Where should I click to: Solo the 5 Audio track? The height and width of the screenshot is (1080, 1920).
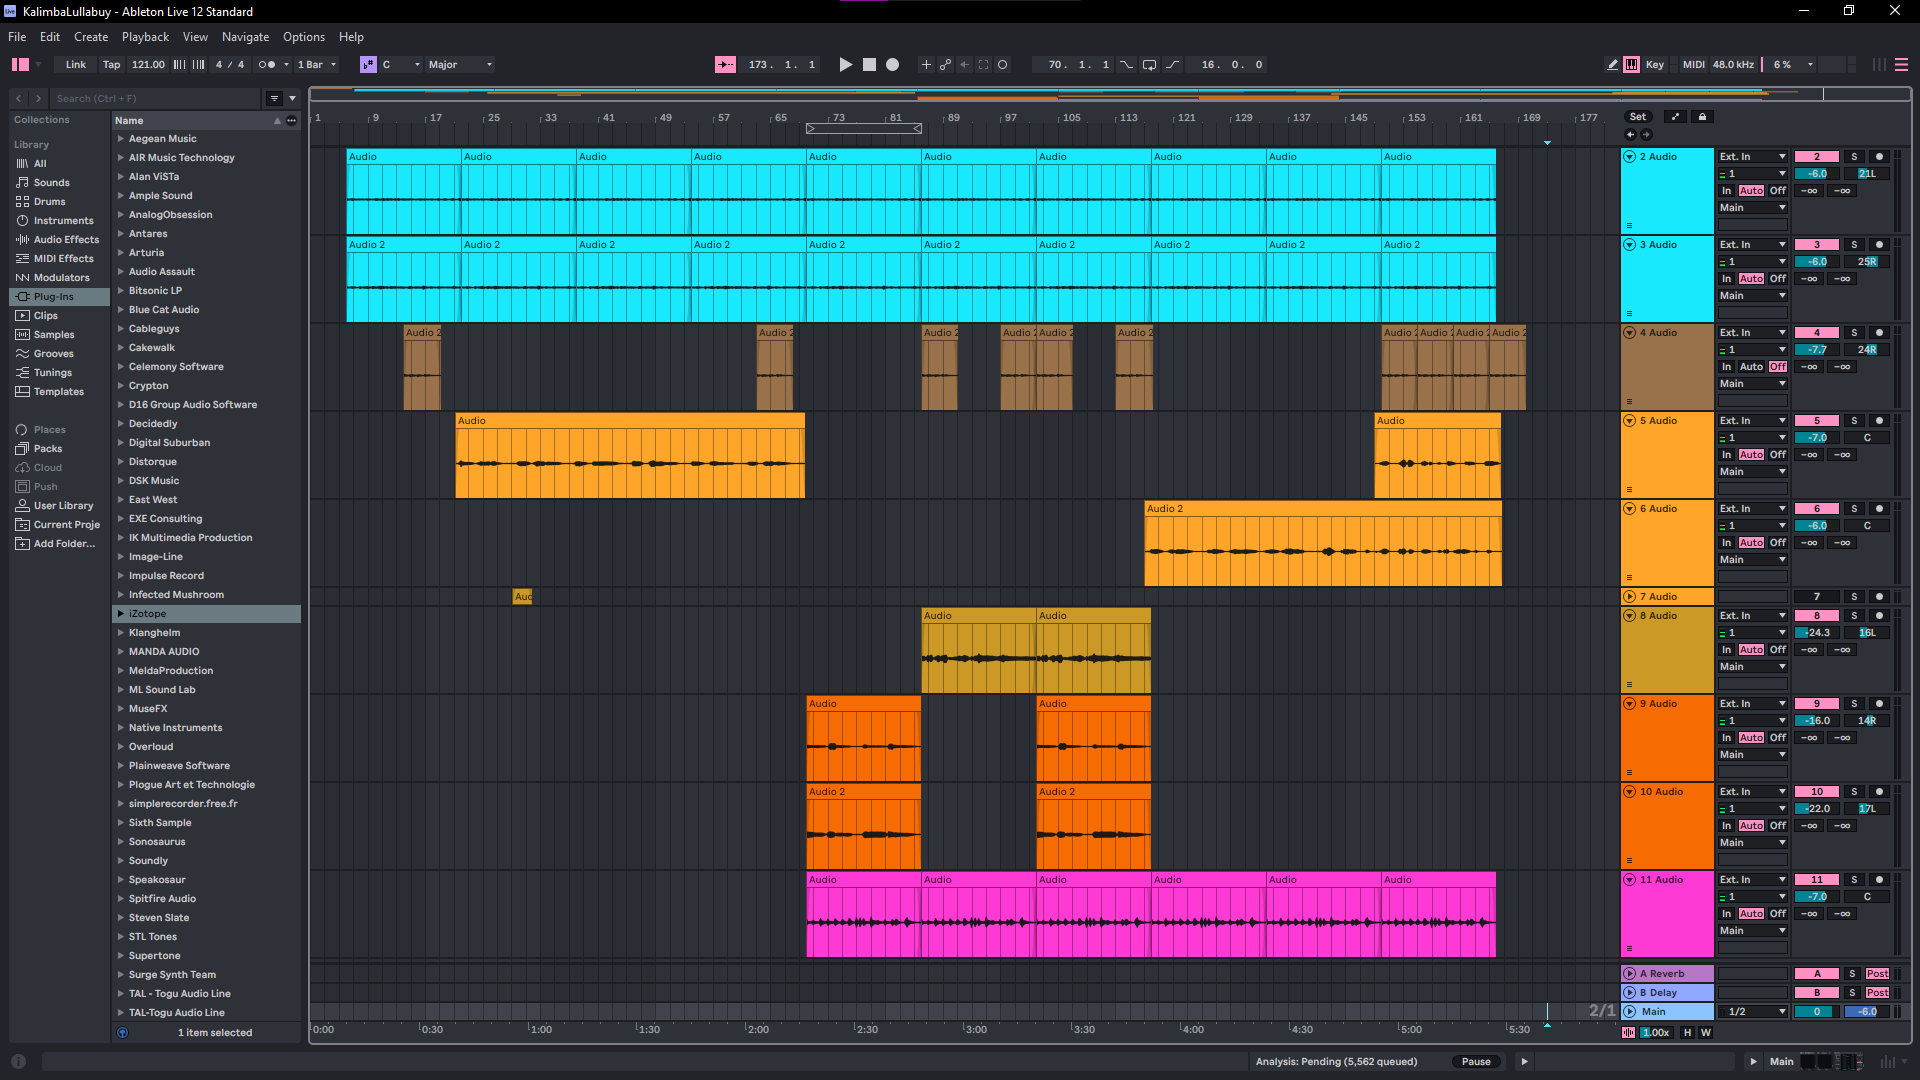(x=1854, y=421)
